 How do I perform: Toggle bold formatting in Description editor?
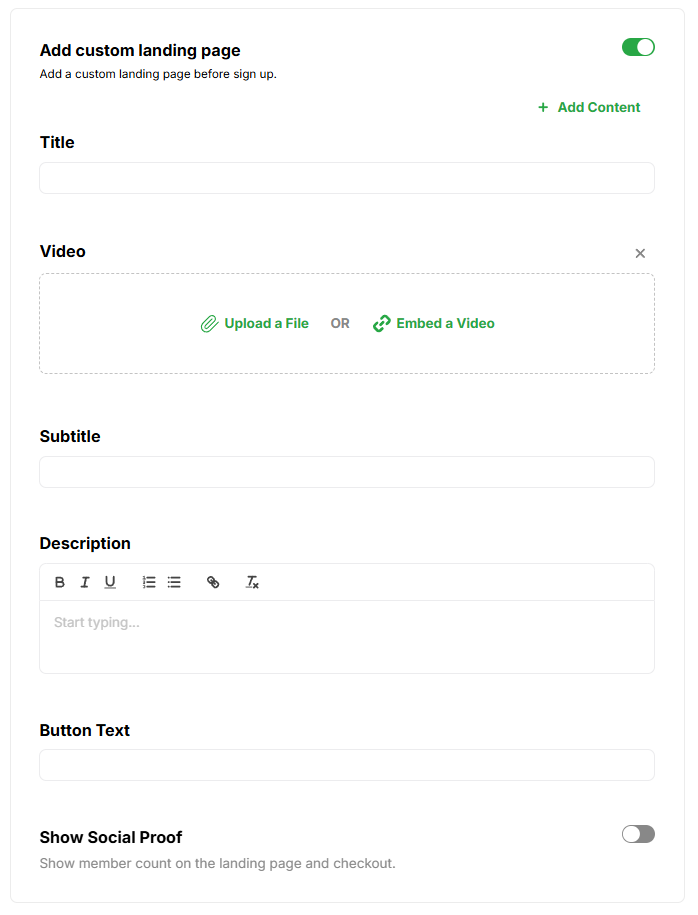(x=60, y=582)
